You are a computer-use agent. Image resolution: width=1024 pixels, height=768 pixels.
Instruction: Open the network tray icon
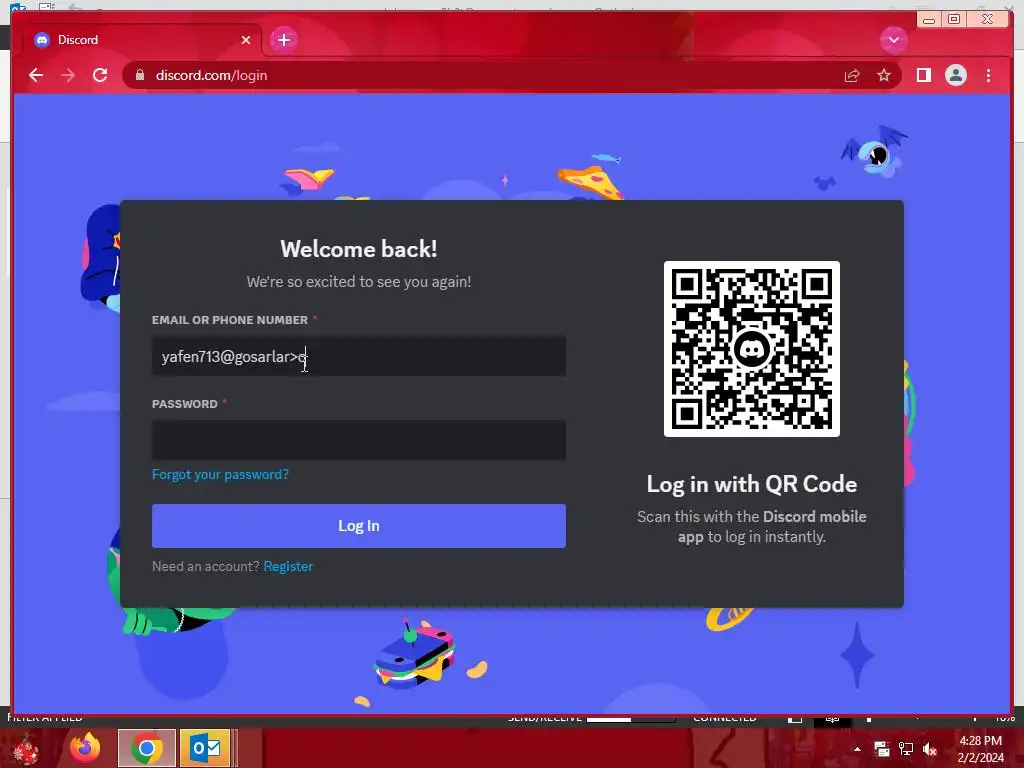coord(906,749)
